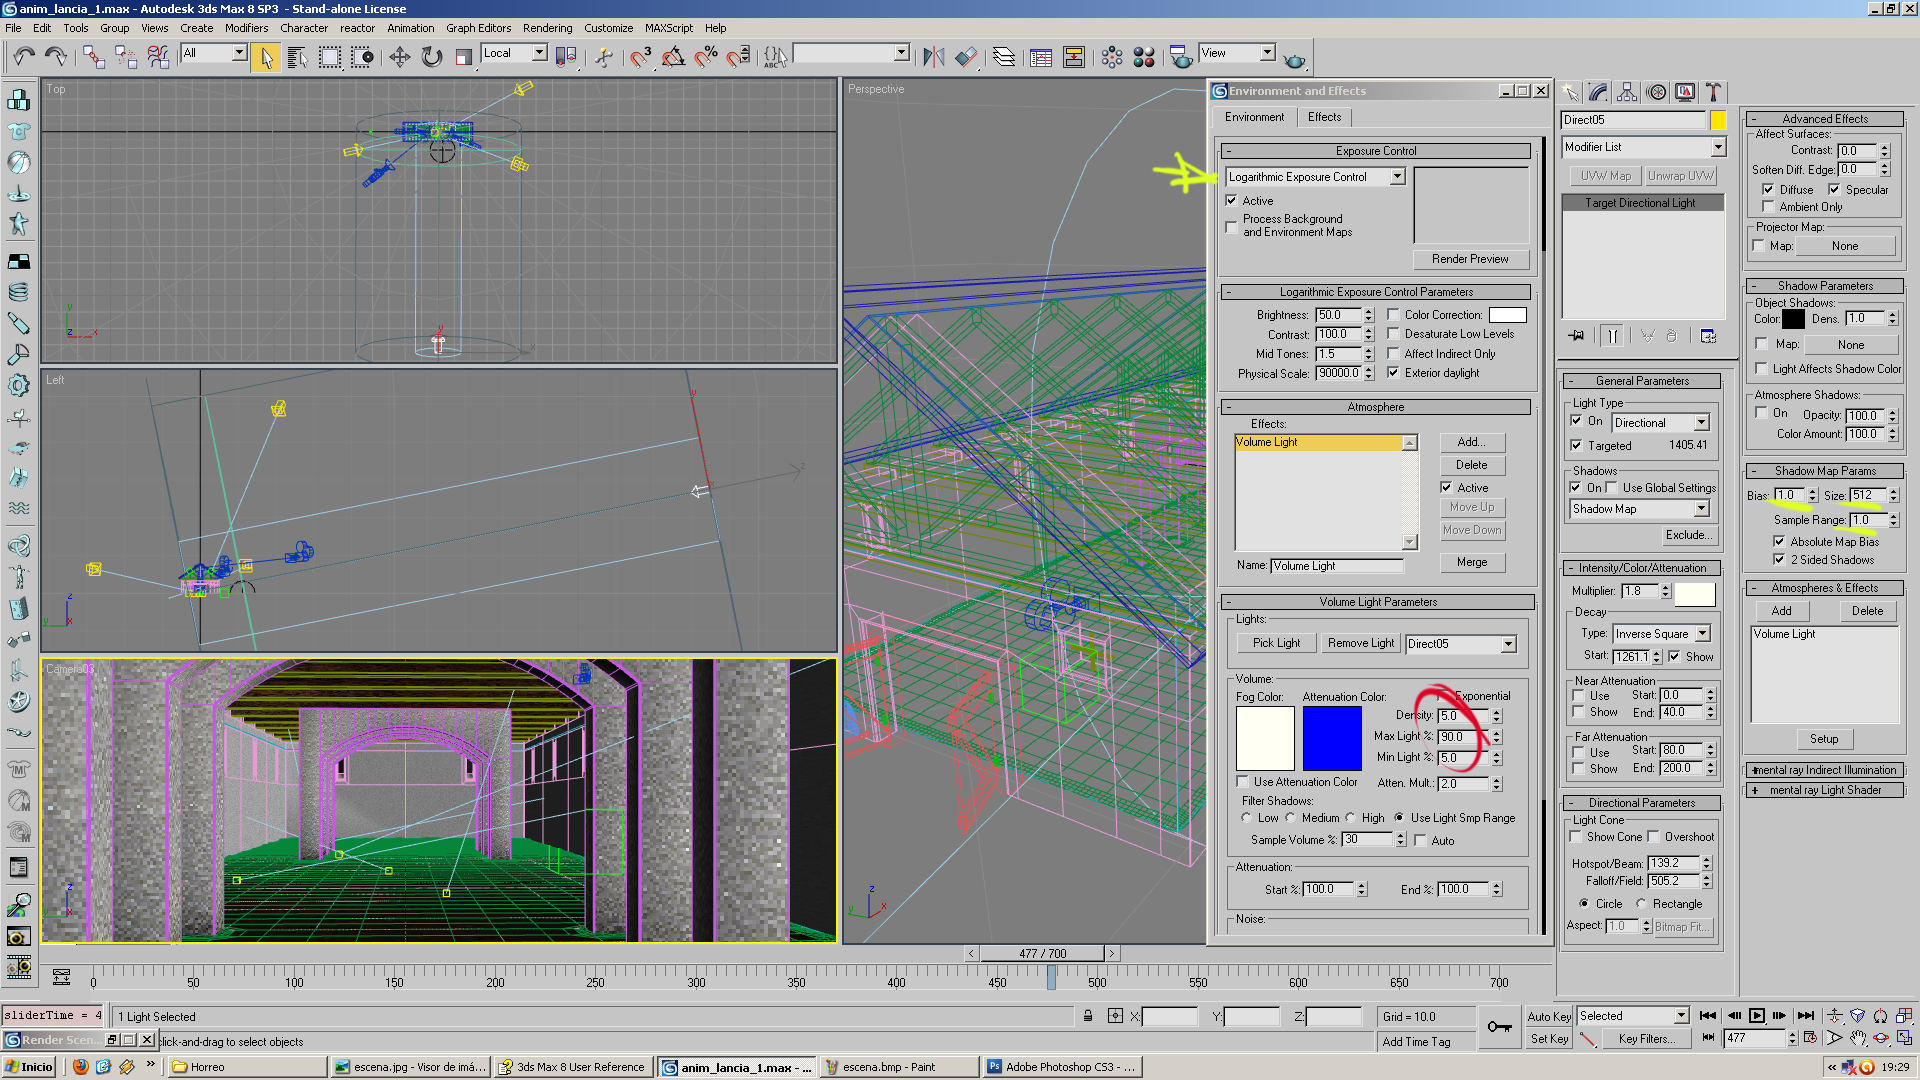
Task: Select the Select and Rotate tool
Action: click(432, 57)
